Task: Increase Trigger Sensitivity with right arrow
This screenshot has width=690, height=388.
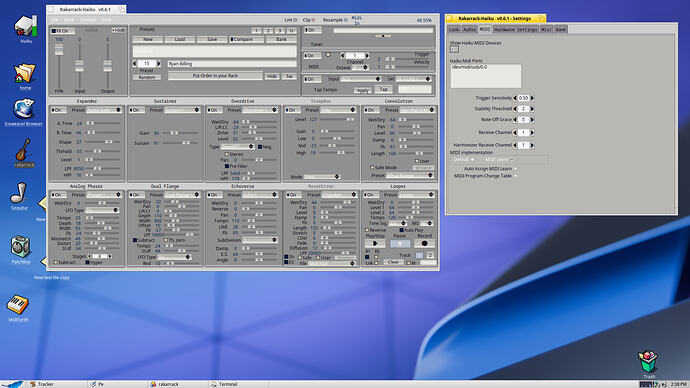Action: (x=532, y=98)
